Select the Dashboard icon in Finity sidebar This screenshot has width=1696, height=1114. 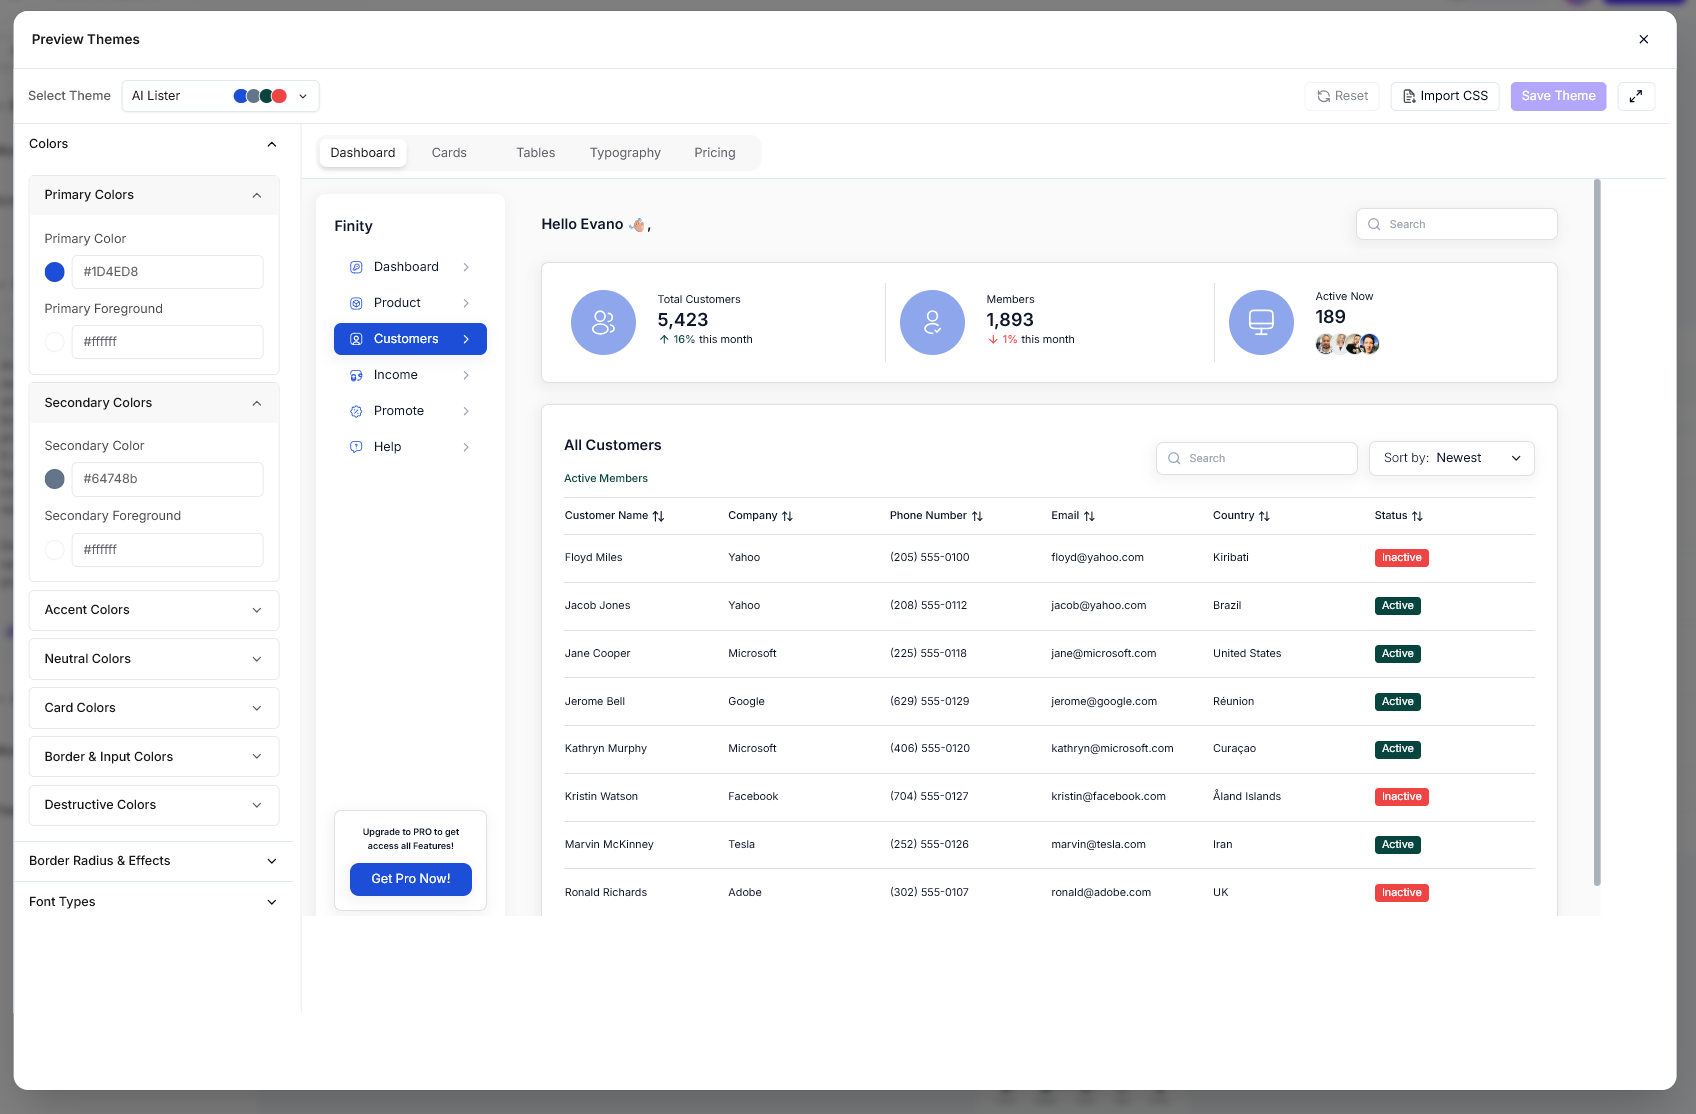coord(356,266)
